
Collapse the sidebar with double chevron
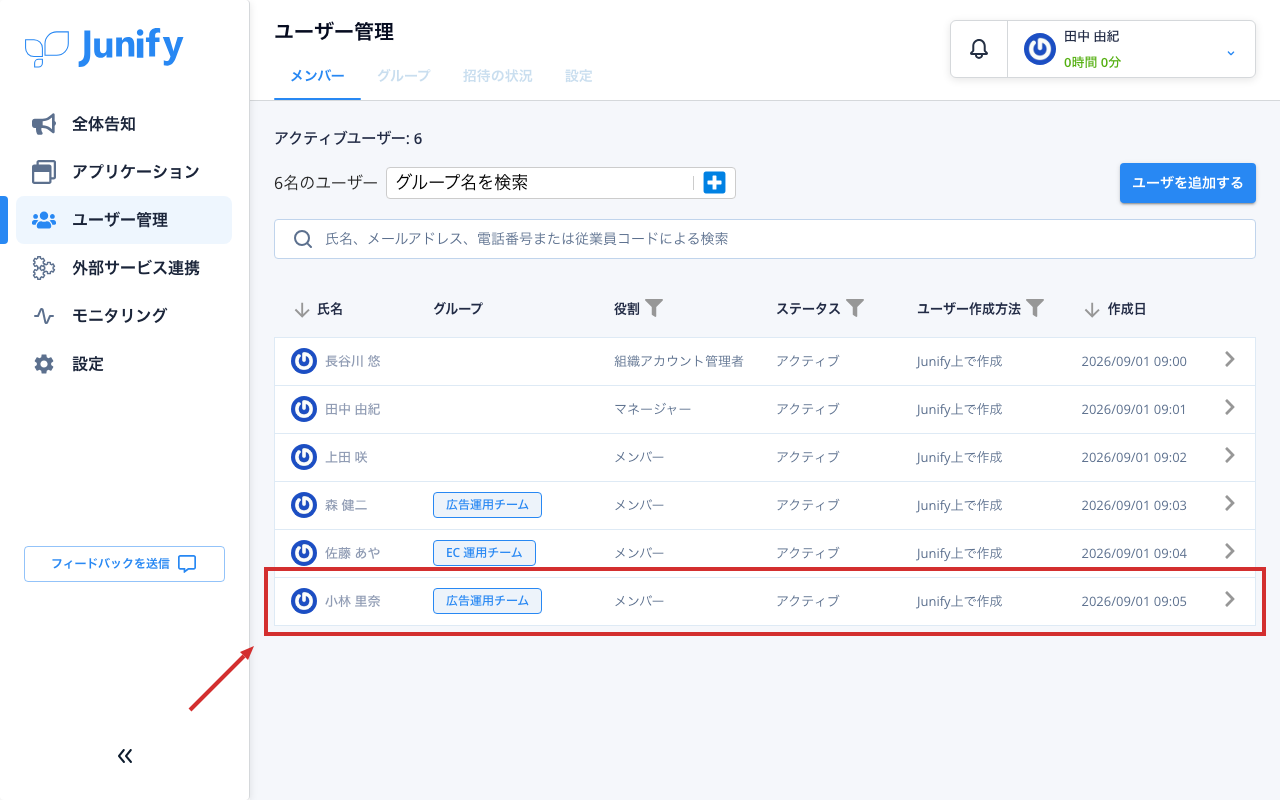point(125,756)
